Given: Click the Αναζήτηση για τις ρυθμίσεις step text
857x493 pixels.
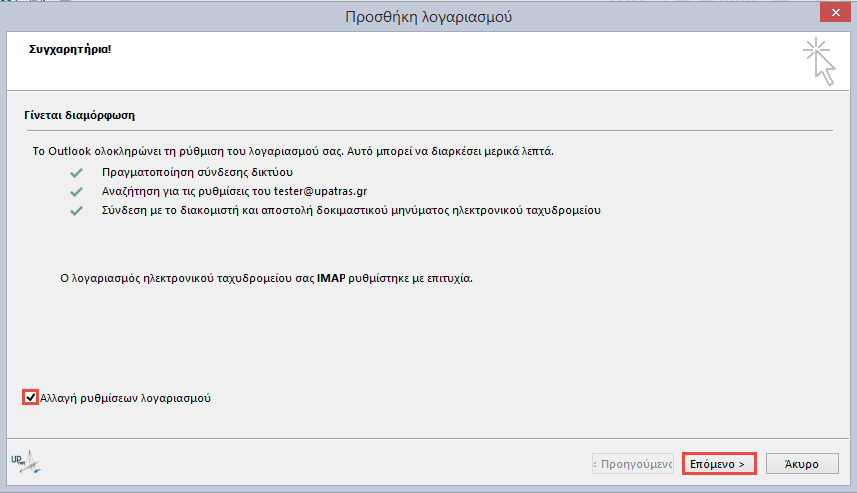Looking at the screenshot, I should [x=234, y=191].
